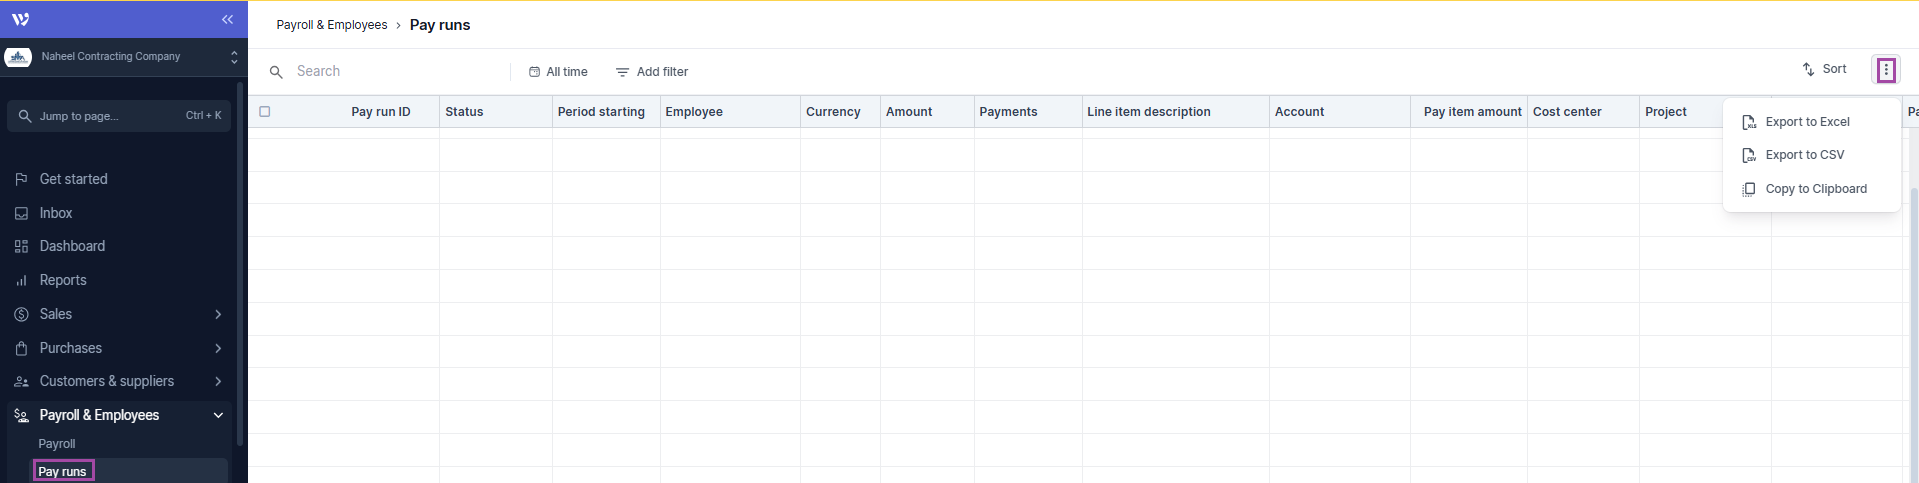Collapse the sidebar with double-chevron icon
Viewport: 1919px width, 483px height.
coord(227,19)
